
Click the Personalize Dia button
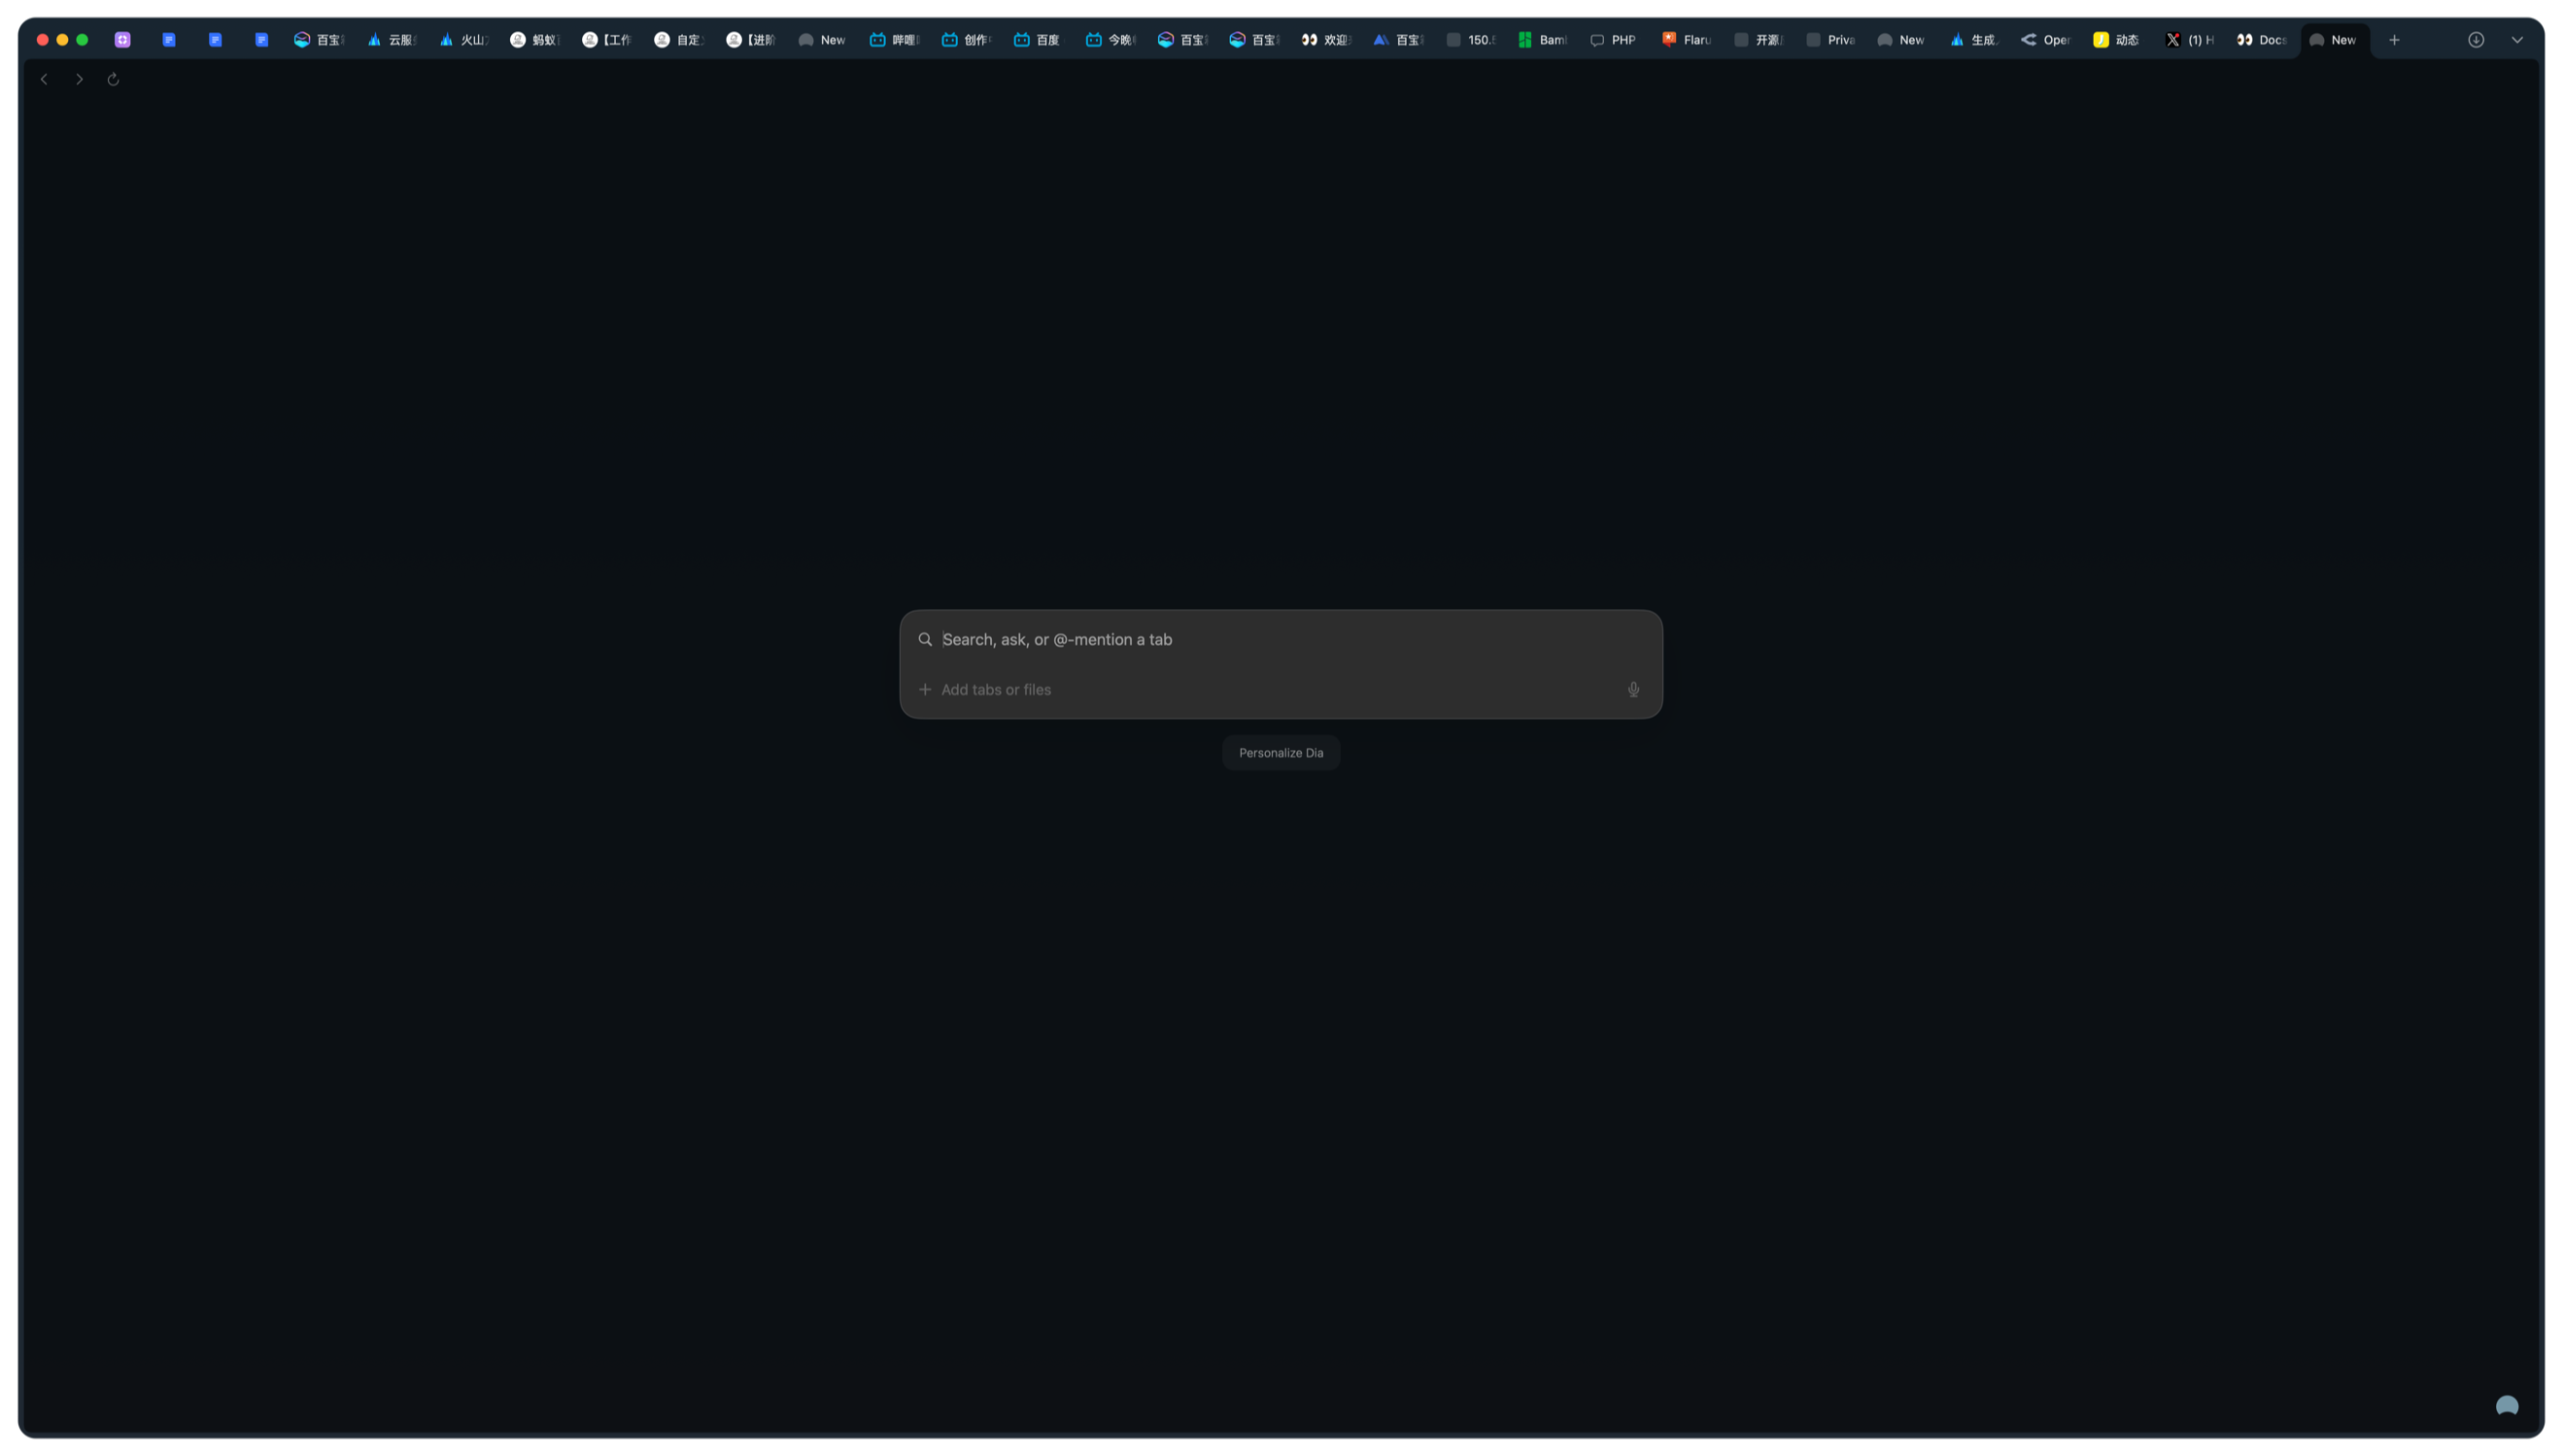(x=1280, y=753)
